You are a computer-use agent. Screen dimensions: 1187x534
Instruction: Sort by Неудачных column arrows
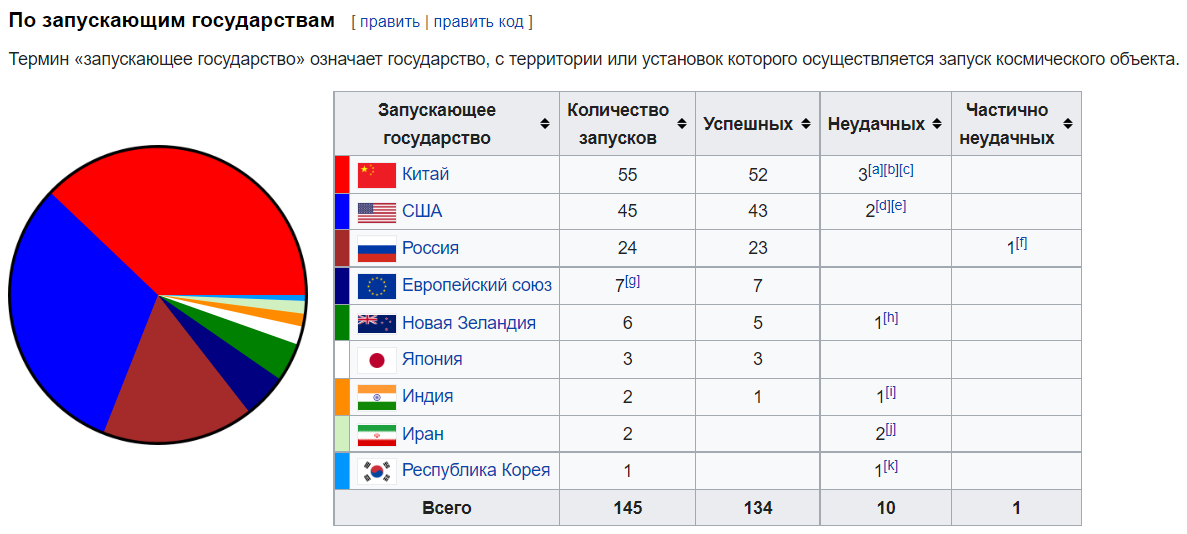point(937,123)
